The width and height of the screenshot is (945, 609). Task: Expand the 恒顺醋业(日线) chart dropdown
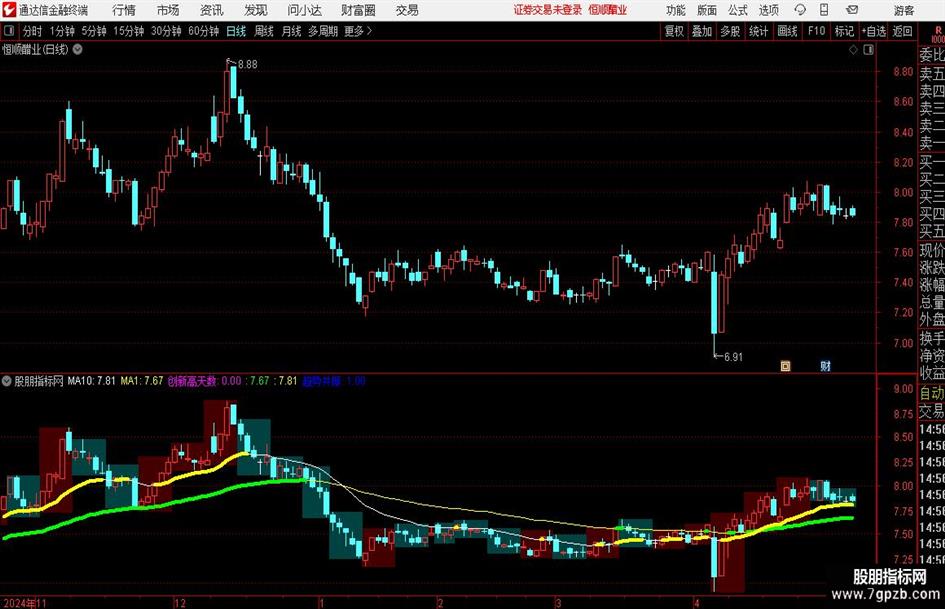pos(78,49)
